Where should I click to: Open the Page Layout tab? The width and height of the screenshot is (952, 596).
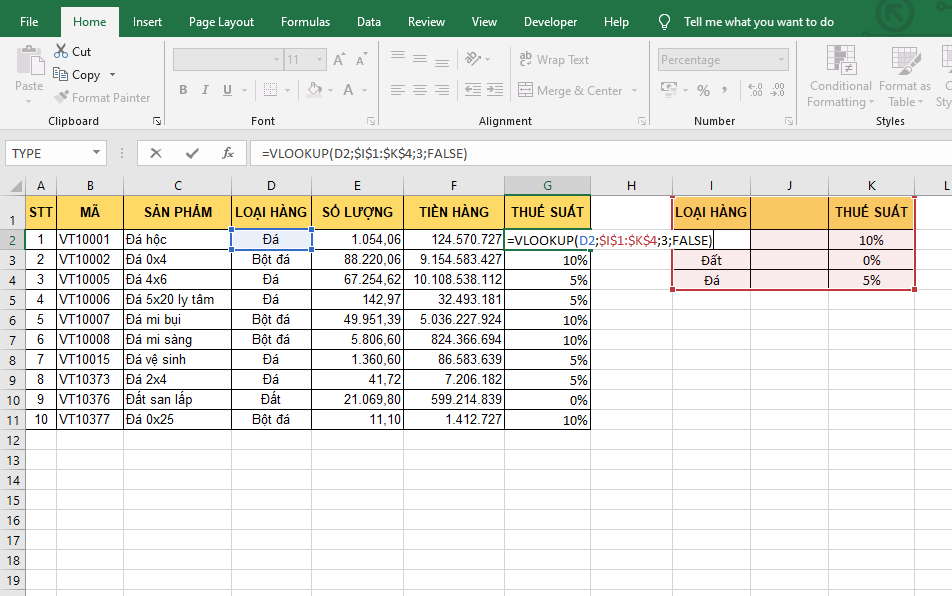point(221,22)
